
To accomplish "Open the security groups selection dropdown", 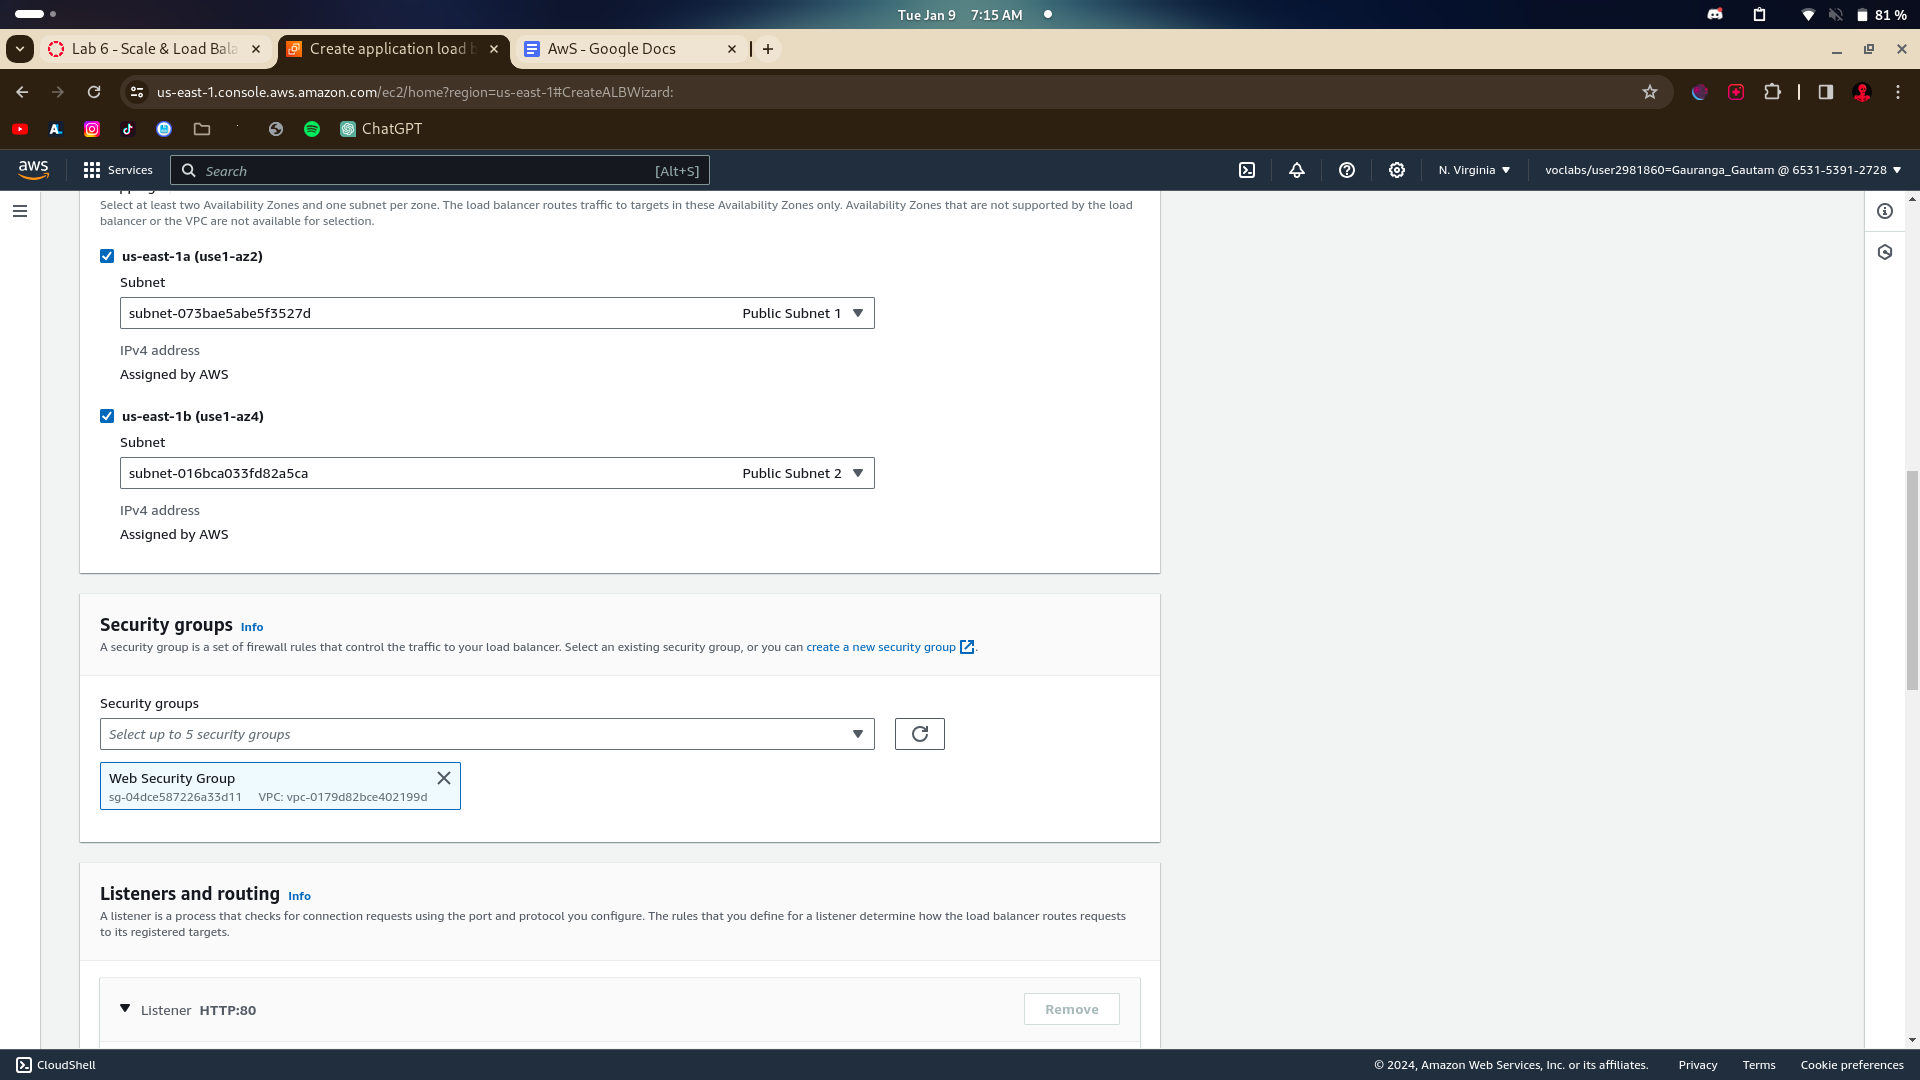I will pyautogui.click(x=487, y=734).
